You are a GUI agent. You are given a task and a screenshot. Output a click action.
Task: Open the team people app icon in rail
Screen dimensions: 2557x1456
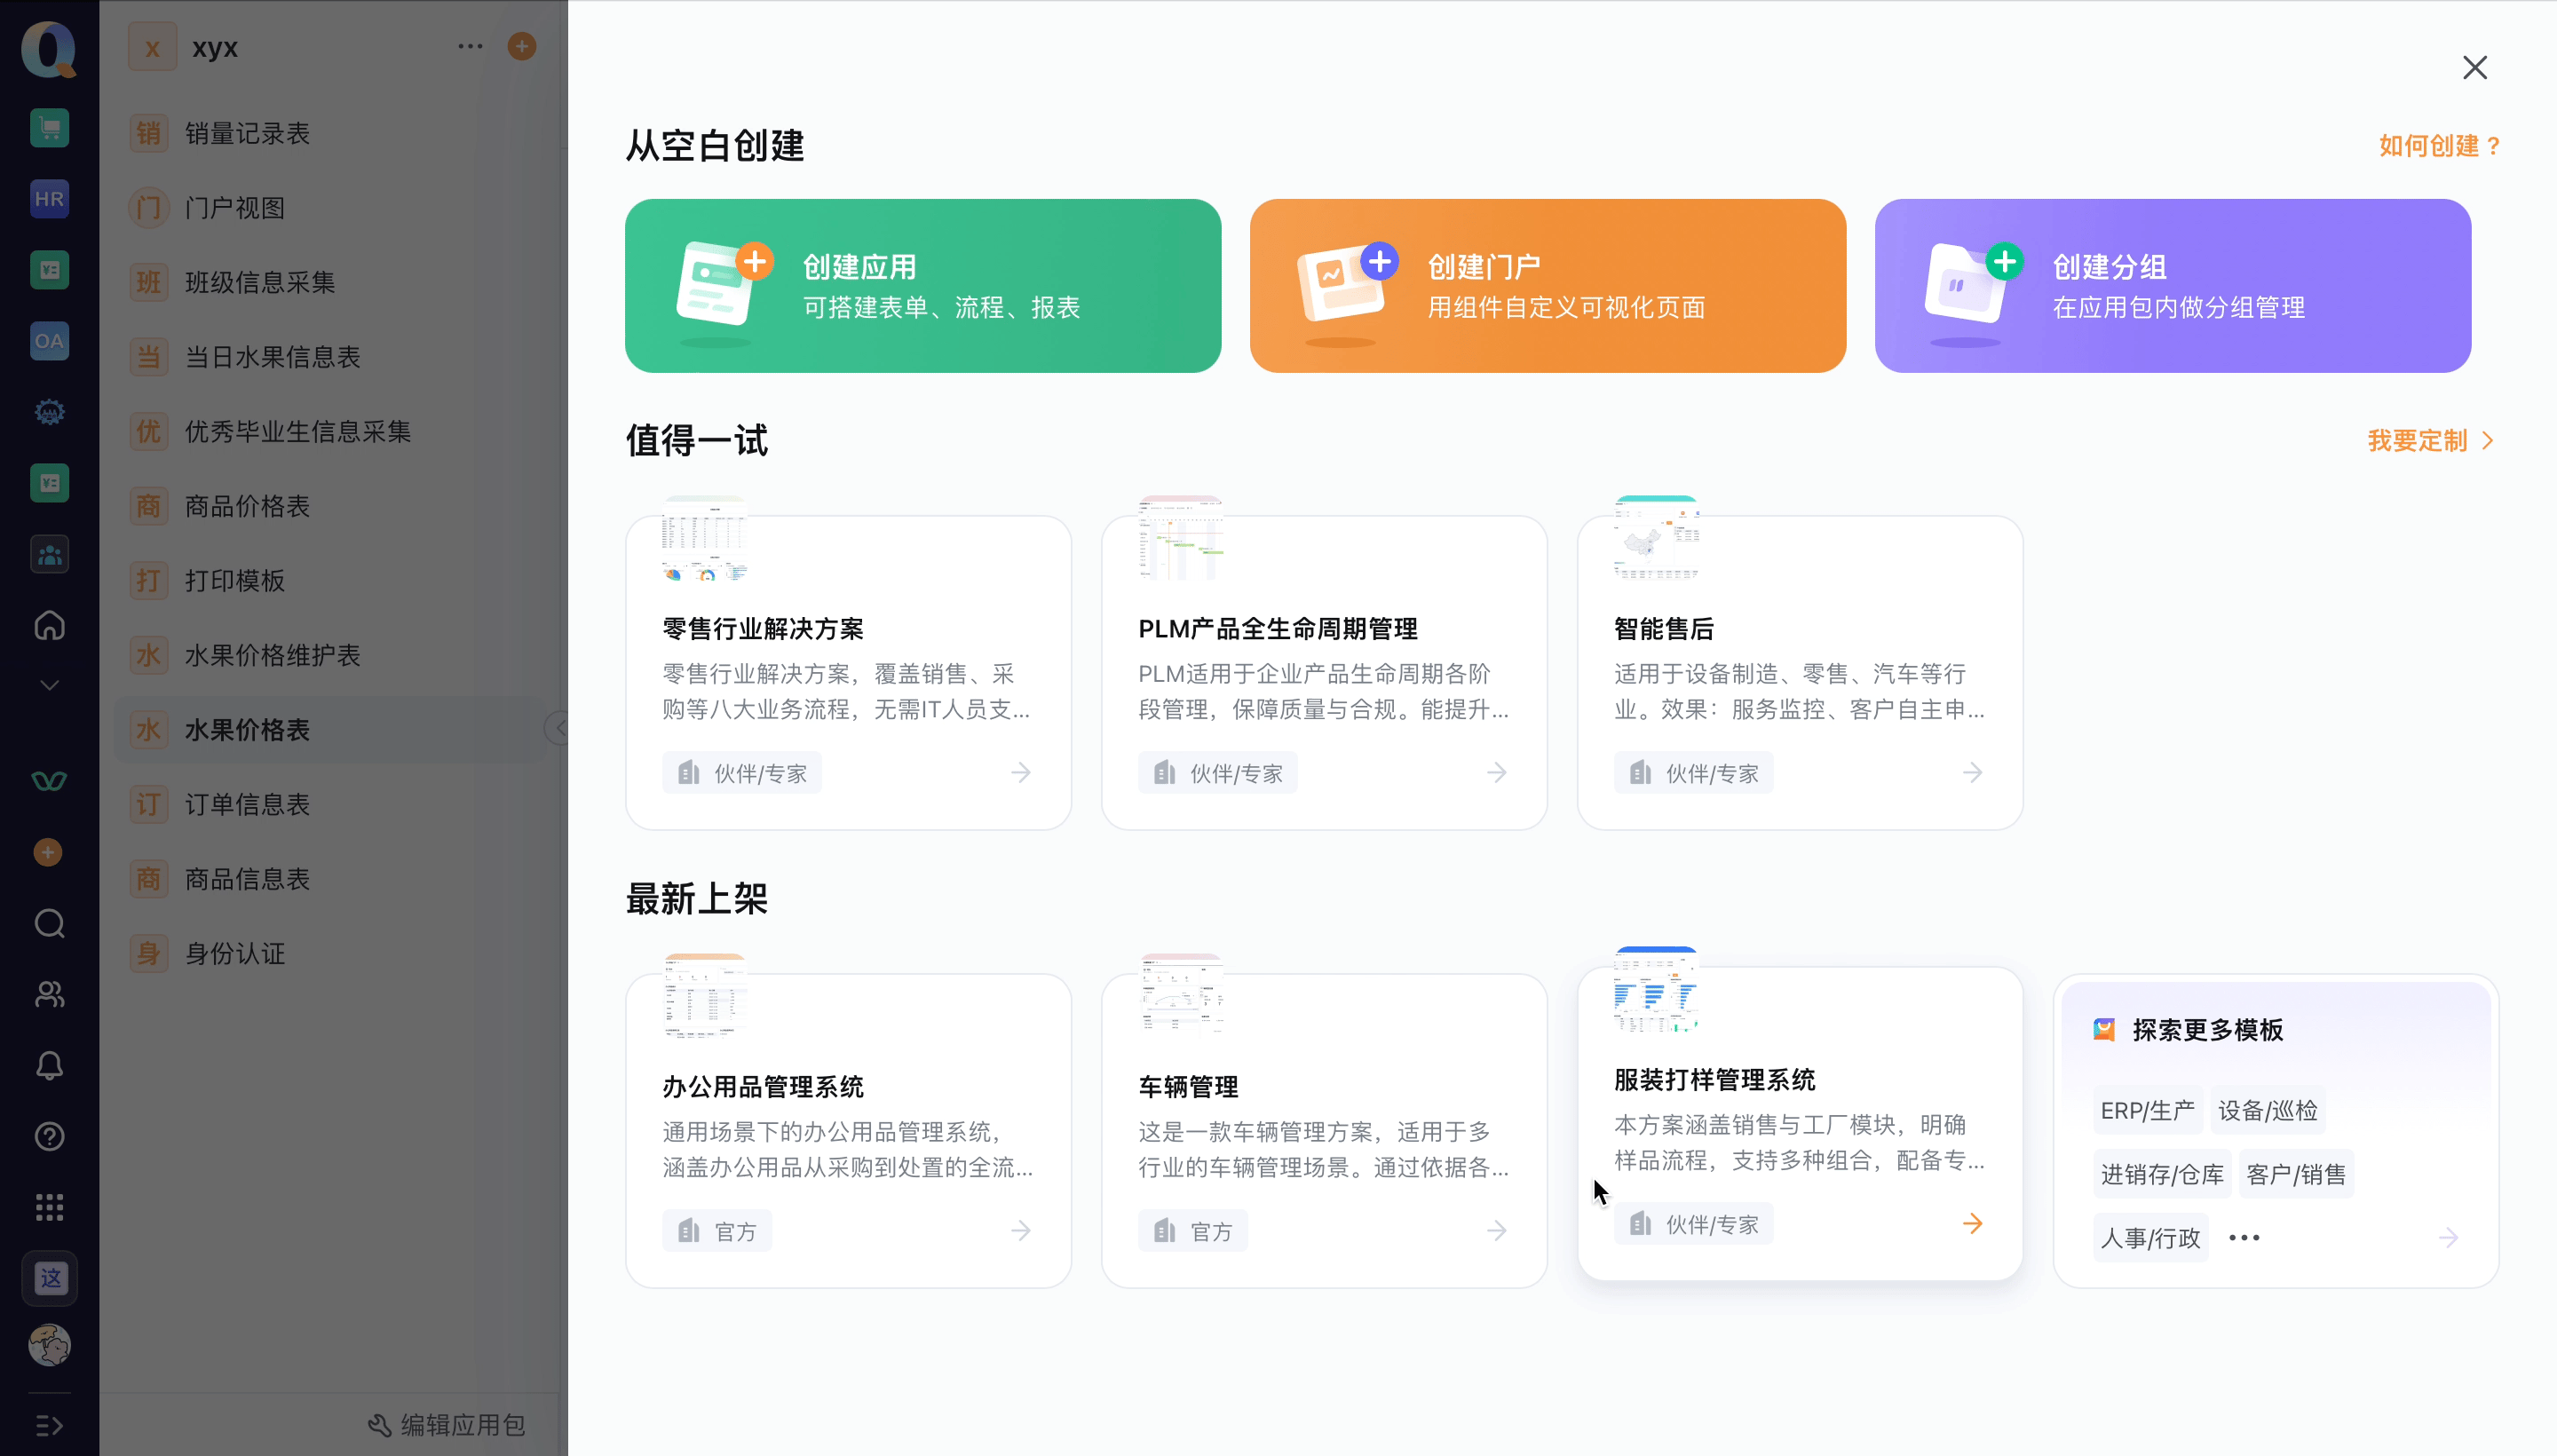pos(49,554)
